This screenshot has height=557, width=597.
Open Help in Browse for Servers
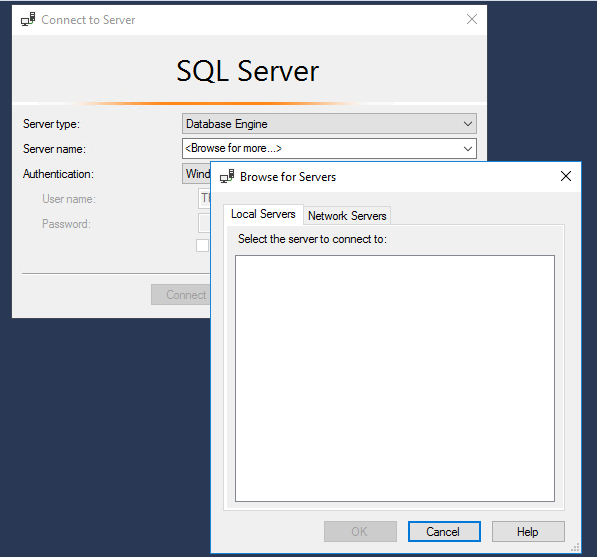coord(528,531)
